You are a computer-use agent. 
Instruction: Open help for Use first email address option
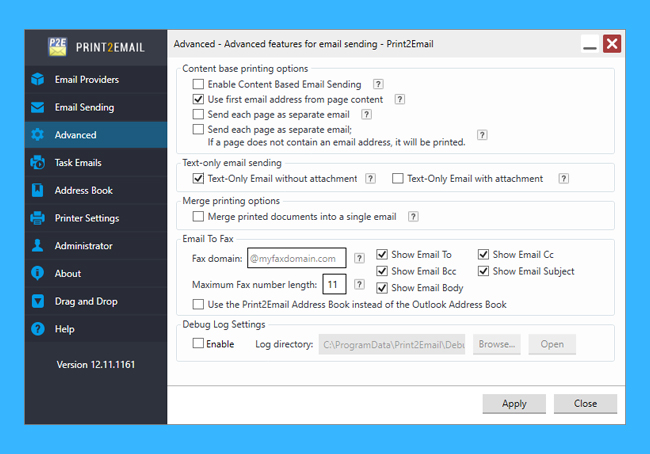pyautogui.click(x=399, y=100)
